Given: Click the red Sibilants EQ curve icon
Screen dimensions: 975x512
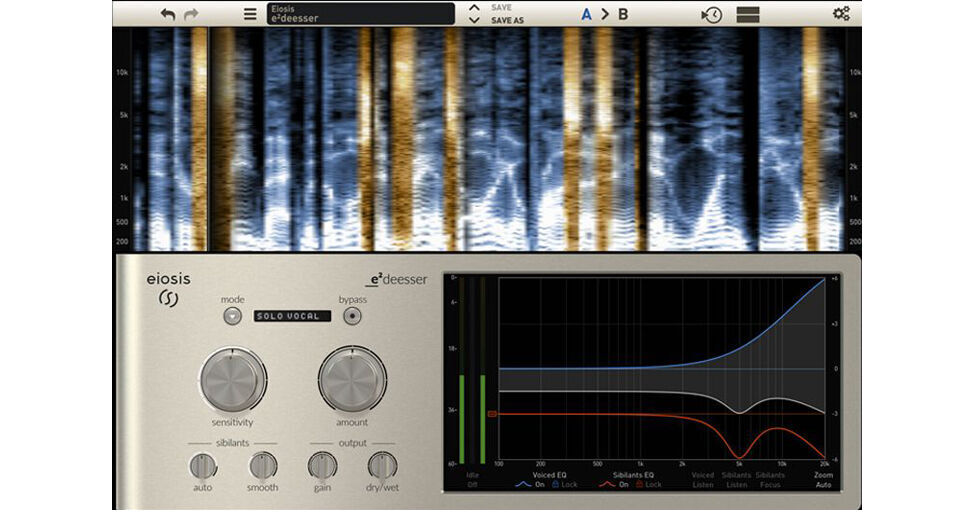Looking at the screenshot, I should pyautogui.click(x=608, y=484).
